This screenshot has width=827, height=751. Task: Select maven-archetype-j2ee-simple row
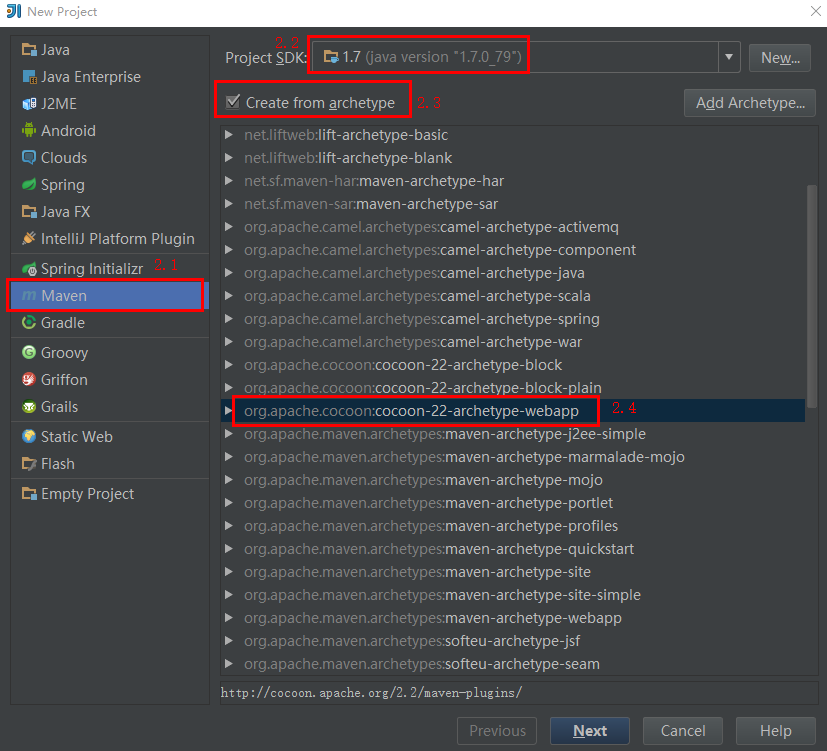point(513,434)
